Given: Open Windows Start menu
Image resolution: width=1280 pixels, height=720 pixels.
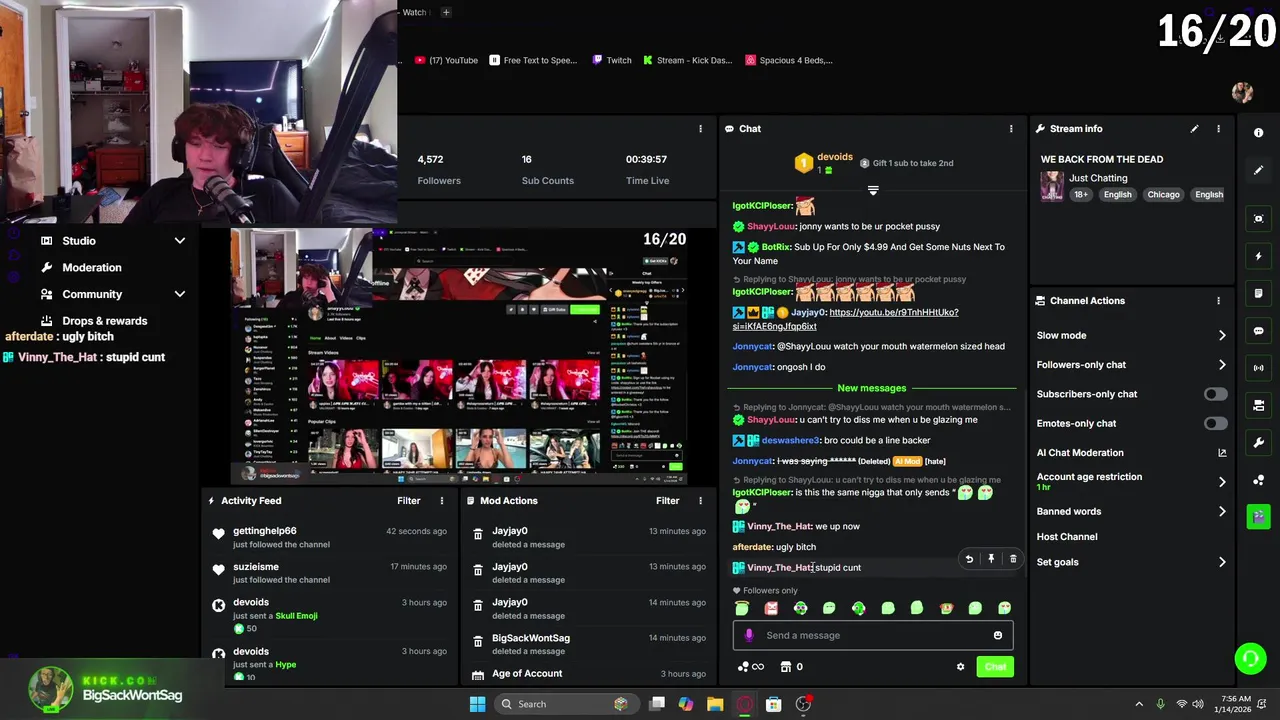Looking at the screenshot, I should pos(477,704).
